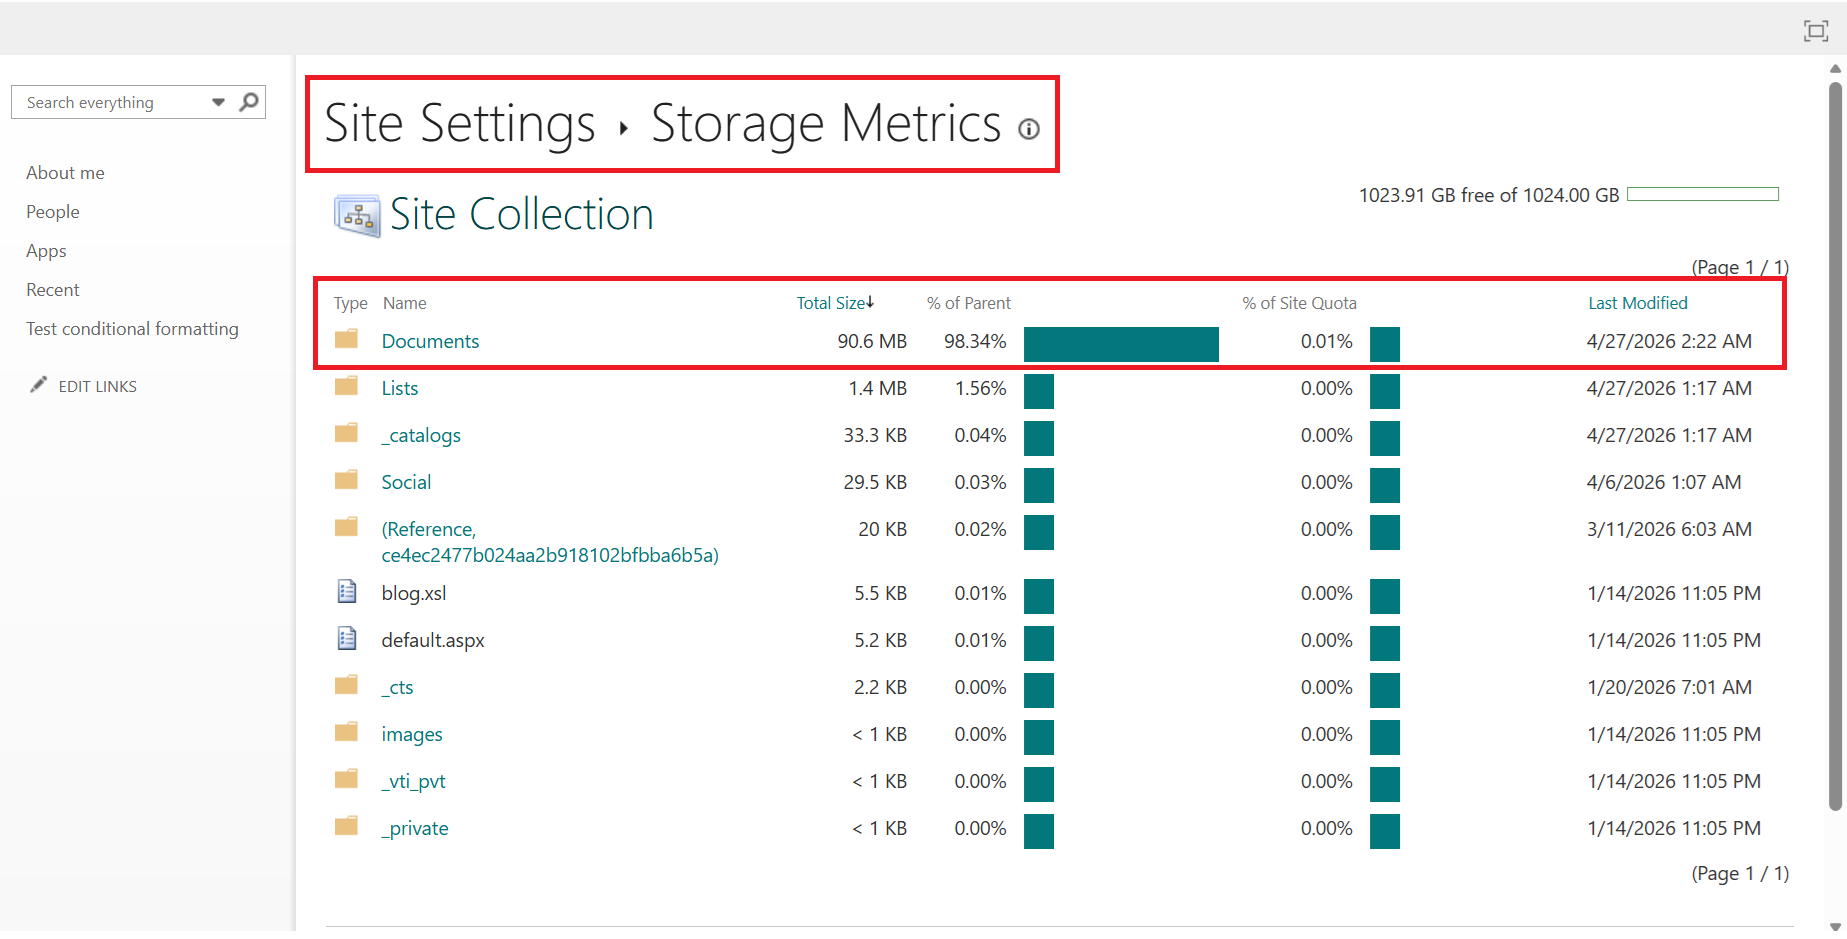This screenshot has height=939, width=1847.
Task: Open the _cts folder link
Action: pos(397,687)
